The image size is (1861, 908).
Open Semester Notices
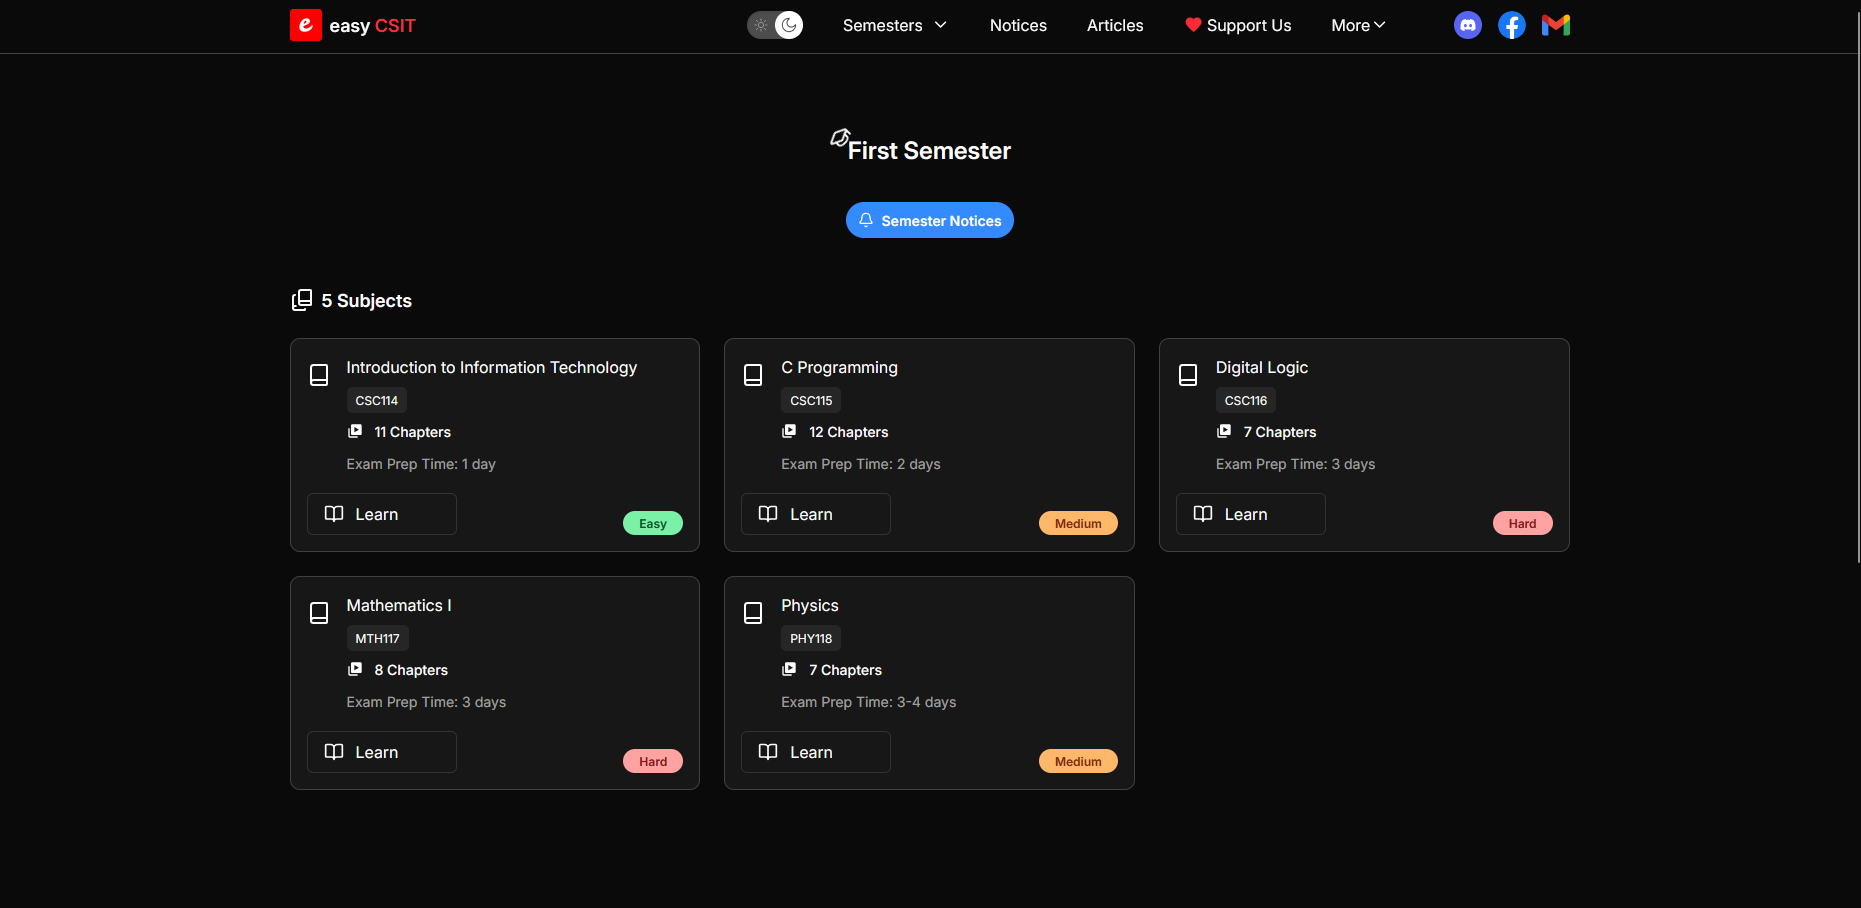[929, 220]
